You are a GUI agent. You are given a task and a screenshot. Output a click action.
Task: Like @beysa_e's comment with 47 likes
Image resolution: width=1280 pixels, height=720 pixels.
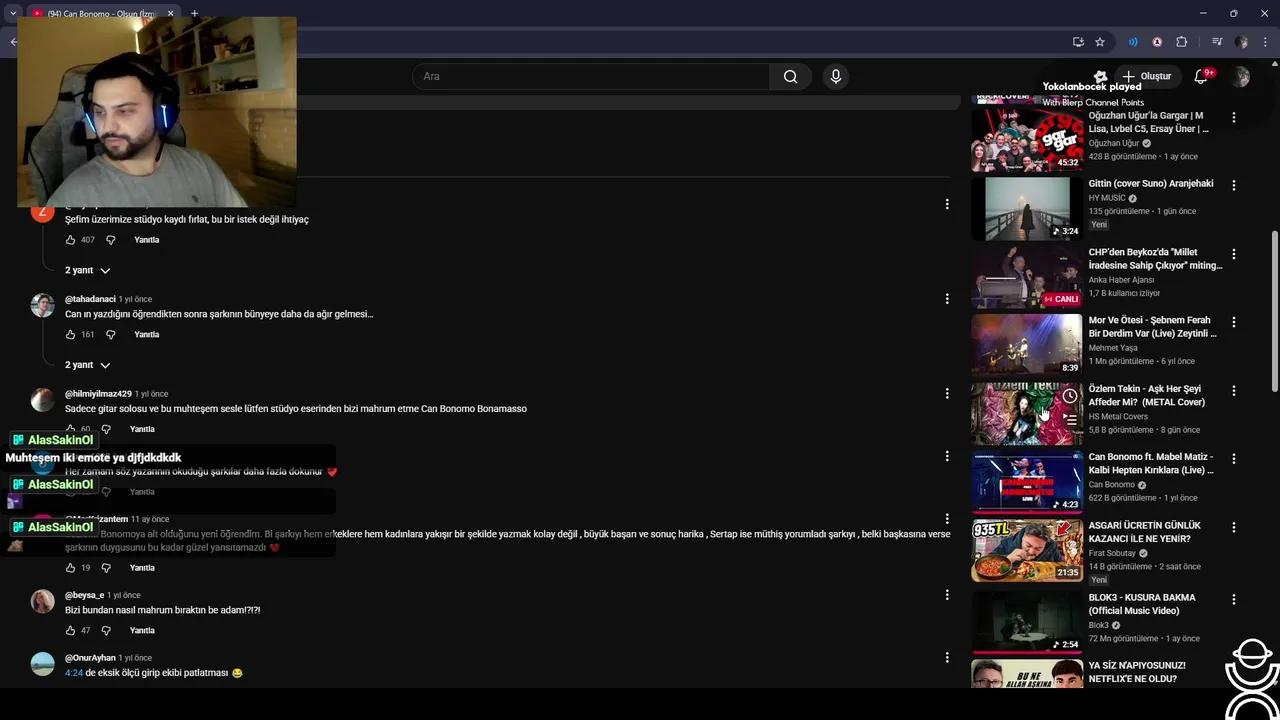pyautogui.click(x=71, y=630)
